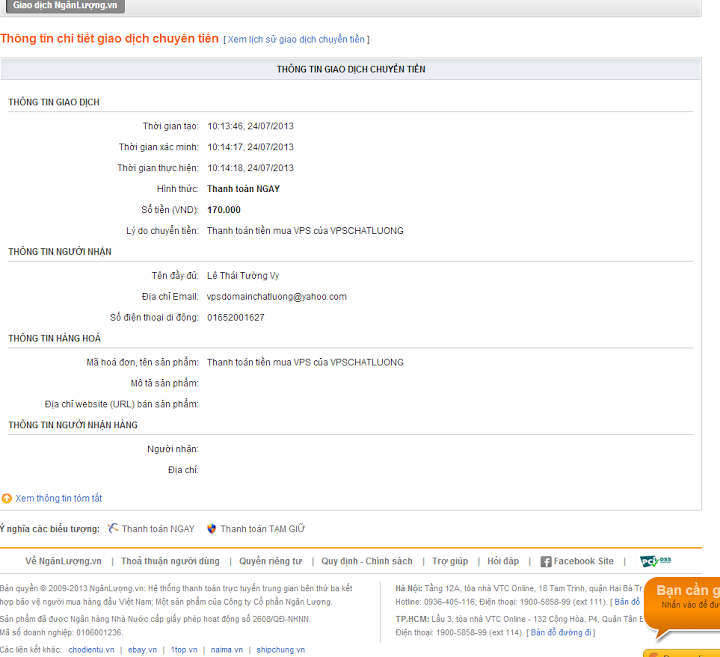Click THÔNG TIN NGƯỜI NHẬN HÀNG section heading
Screen dimensions: 720x657
pyautogui.click(x=73, y=425)
